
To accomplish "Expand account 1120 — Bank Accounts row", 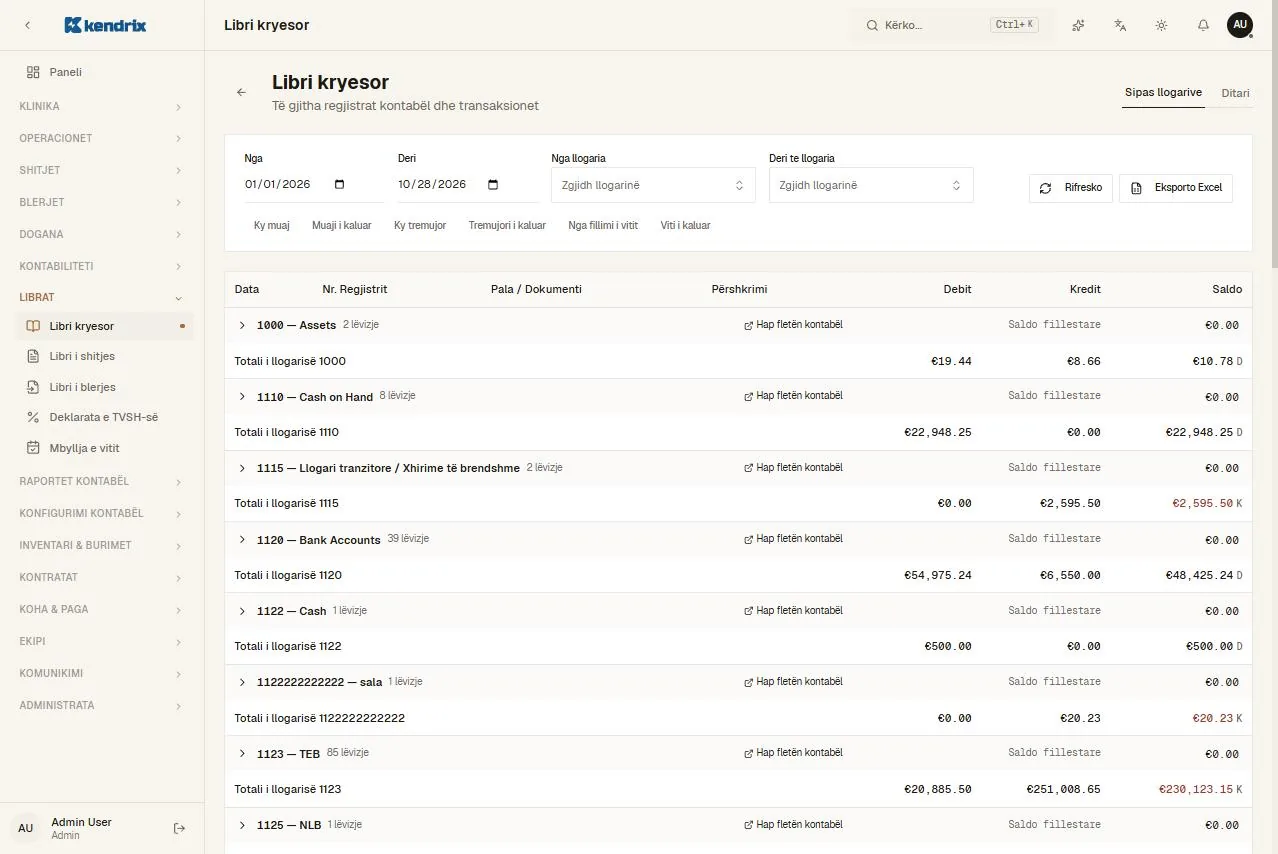I will coord(242,540).
